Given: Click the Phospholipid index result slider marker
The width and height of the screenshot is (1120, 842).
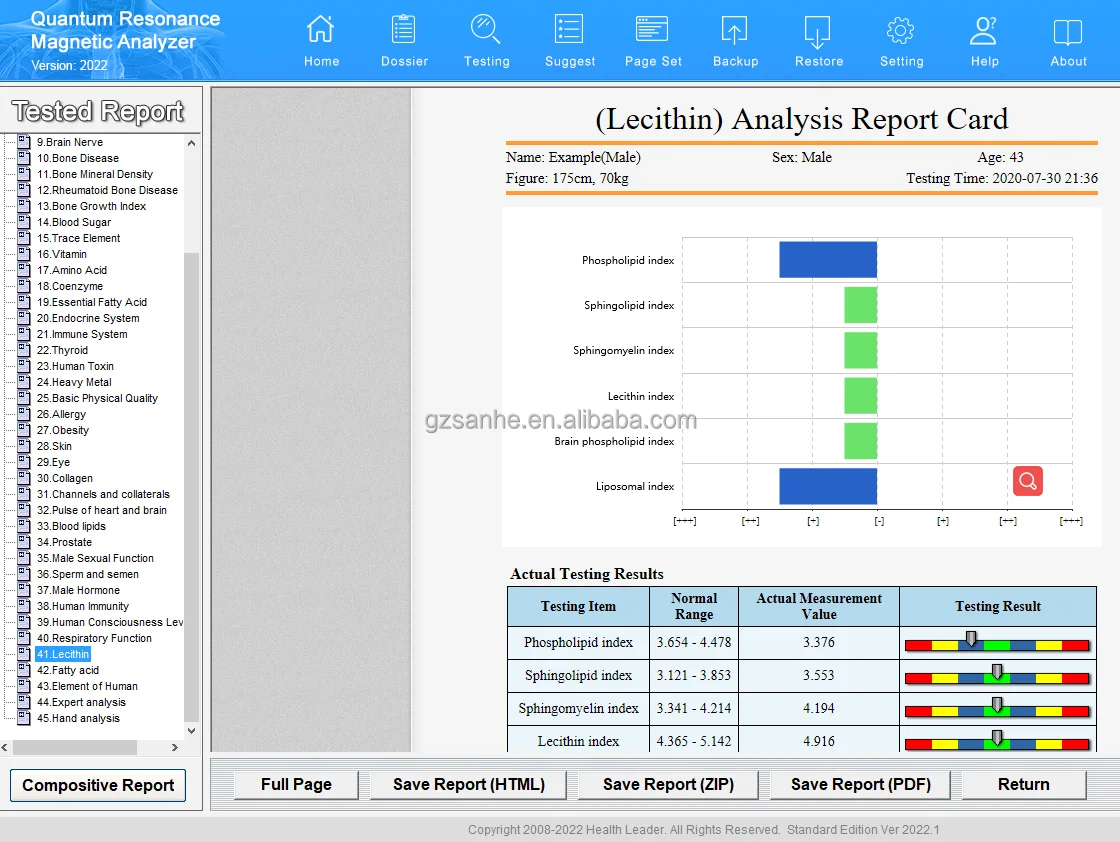Looking at the screenshot, I should click(970, 639).
